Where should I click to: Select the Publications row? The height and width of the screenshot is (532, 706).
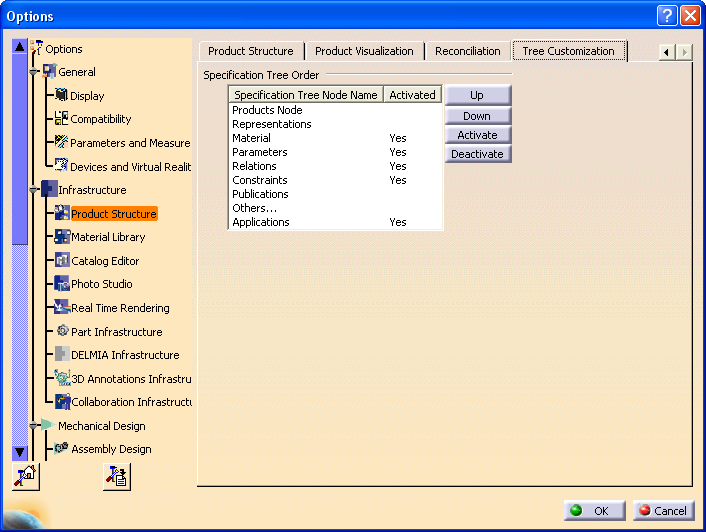[x=335, y=194]
